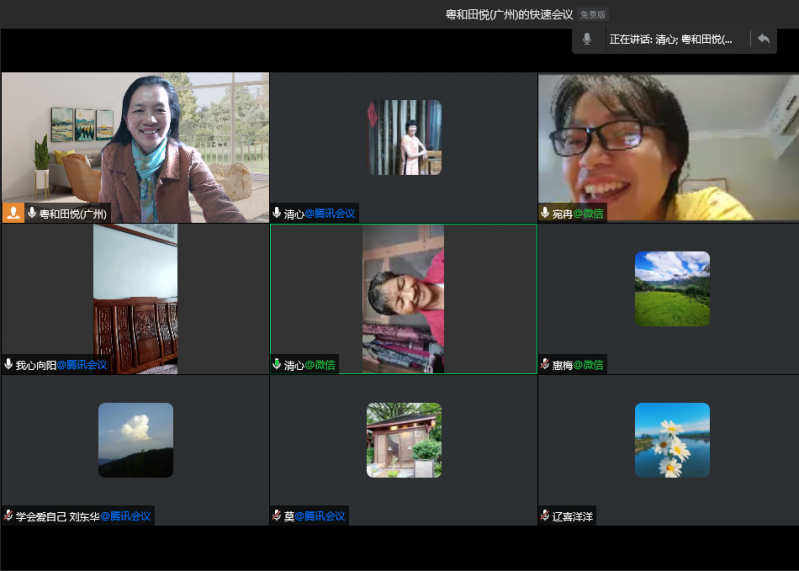Click the 正在讲话 speaker status text
Screen dimensions: 799x571
coord(670,39)
